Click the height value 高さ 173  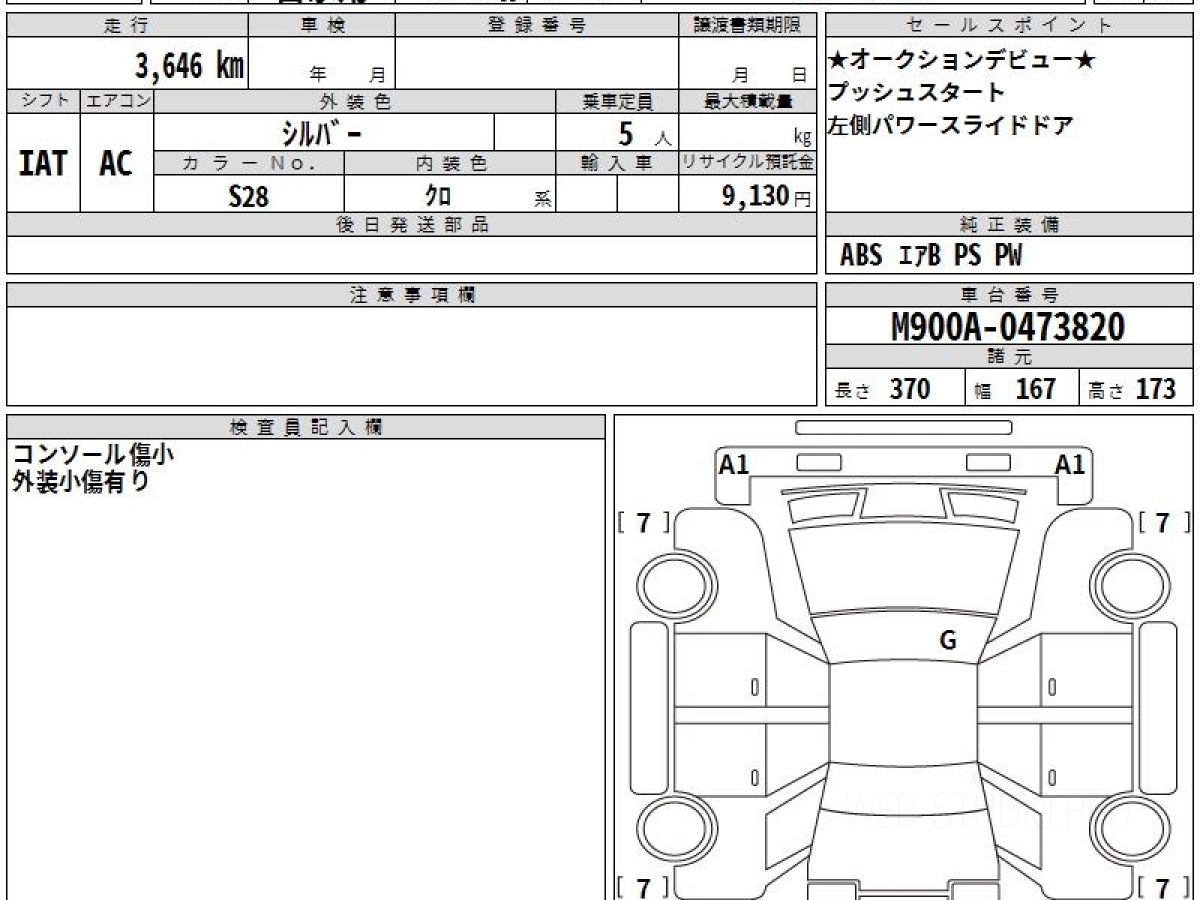(x=1132, y=389)
